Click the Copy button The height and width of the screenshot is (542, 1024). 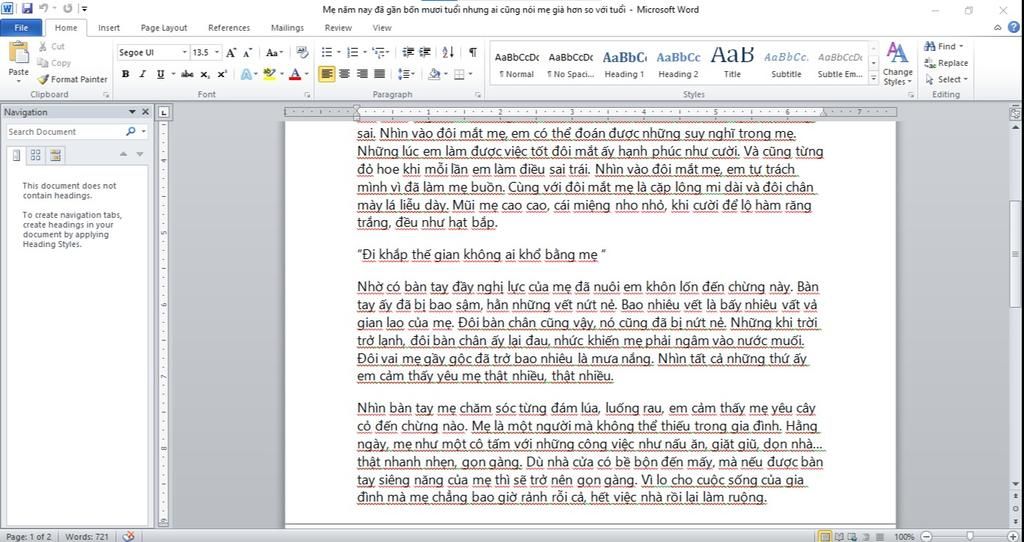54,63
